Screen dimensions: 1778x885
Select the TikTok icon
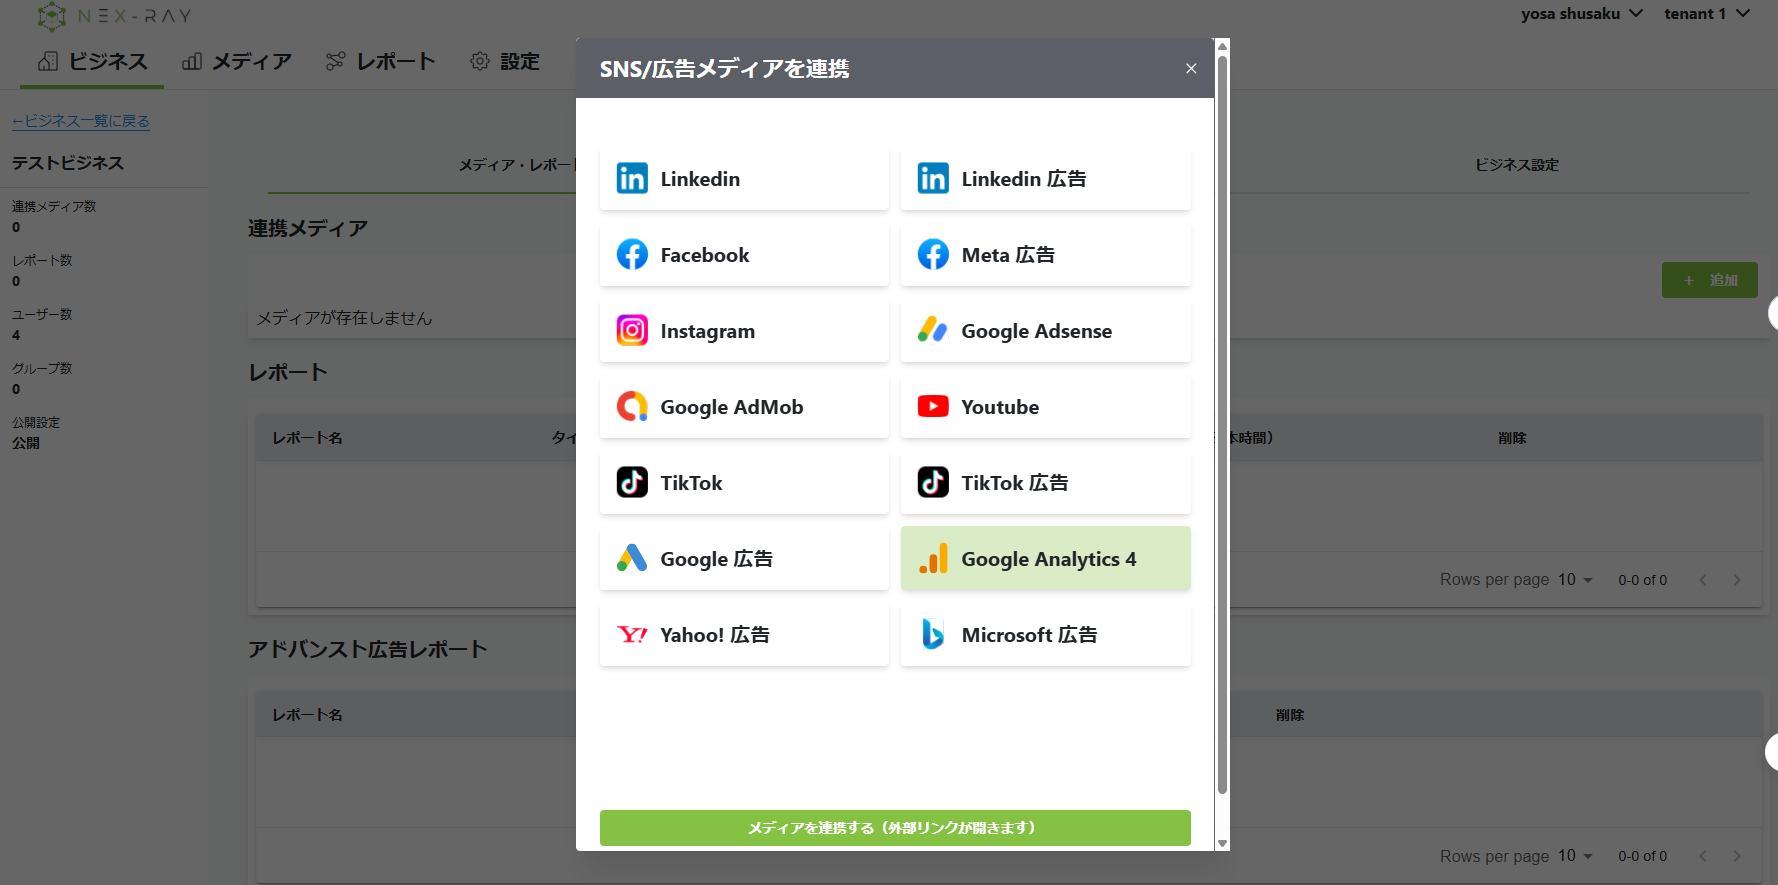[x=632, y=483]
